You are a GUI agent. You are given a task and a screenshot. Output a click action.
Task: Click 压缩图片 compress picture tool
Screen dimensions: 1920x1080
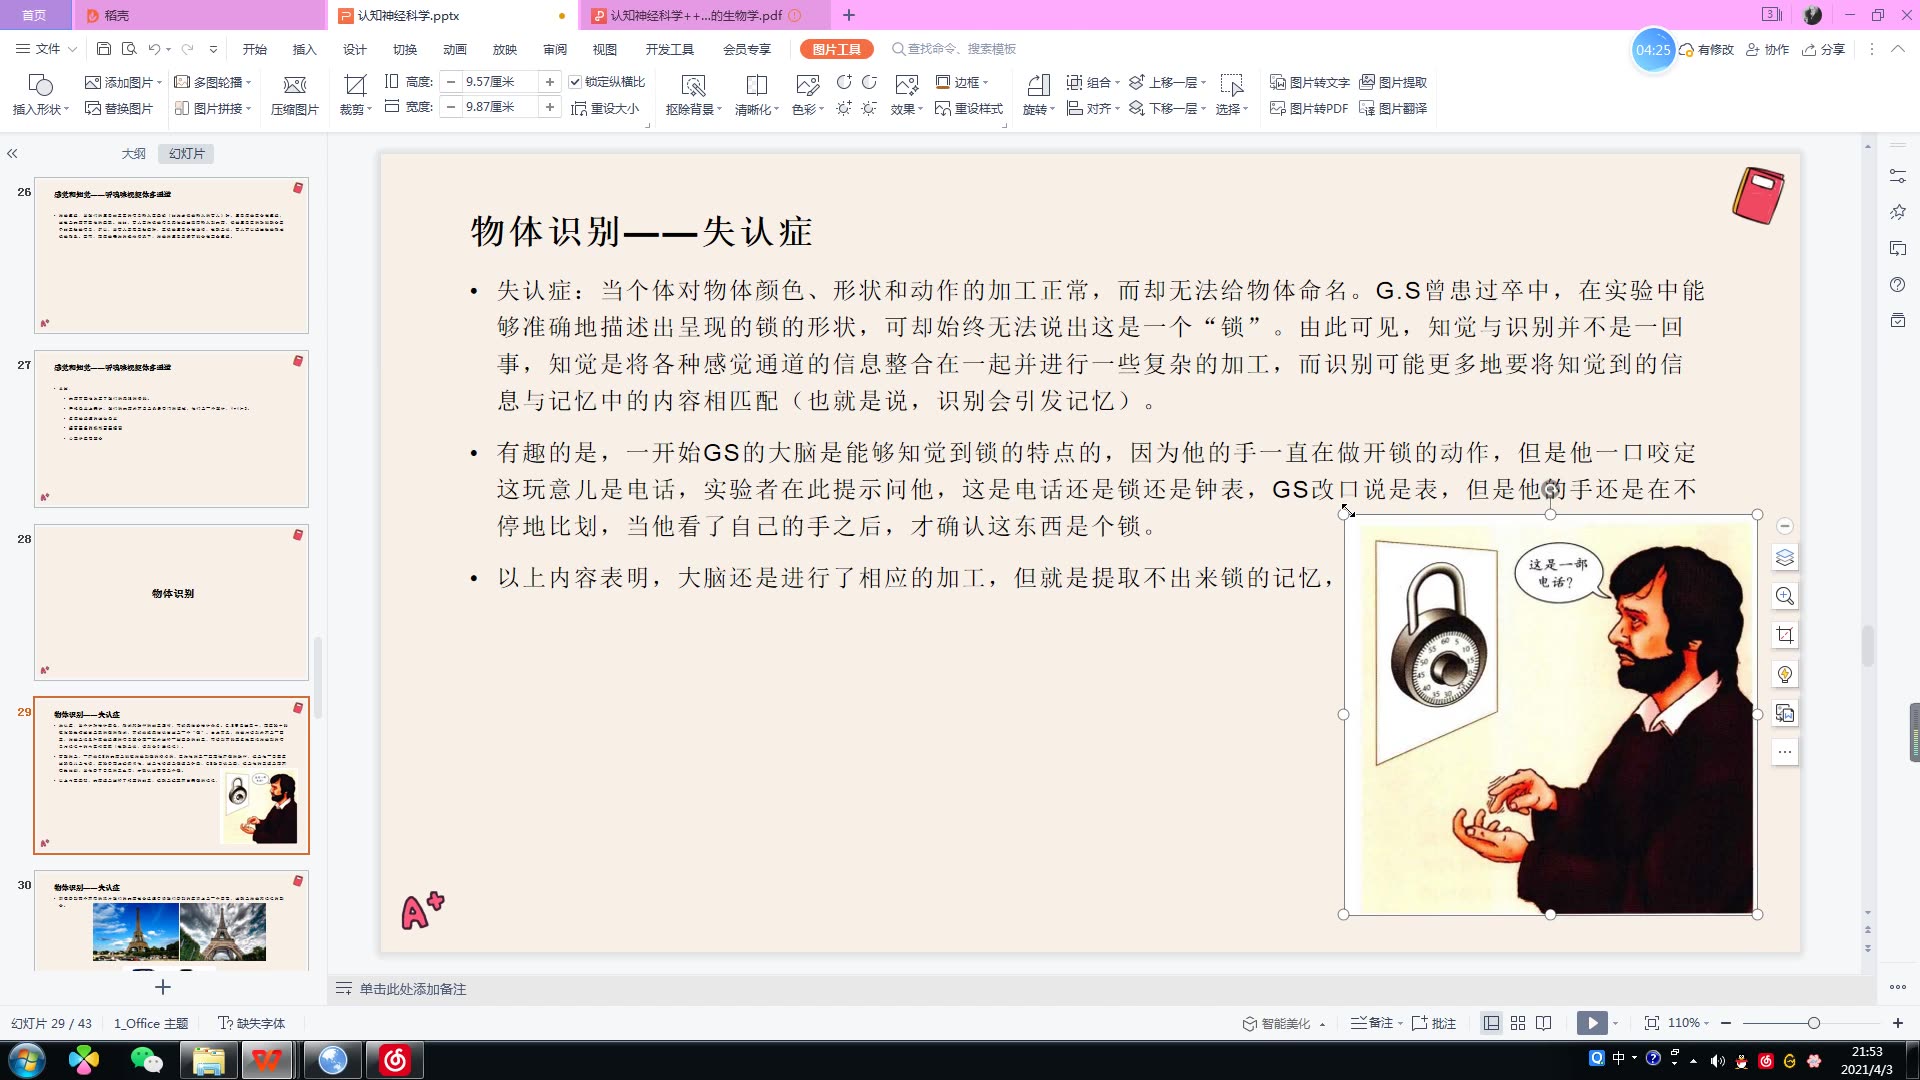[294, 95]
